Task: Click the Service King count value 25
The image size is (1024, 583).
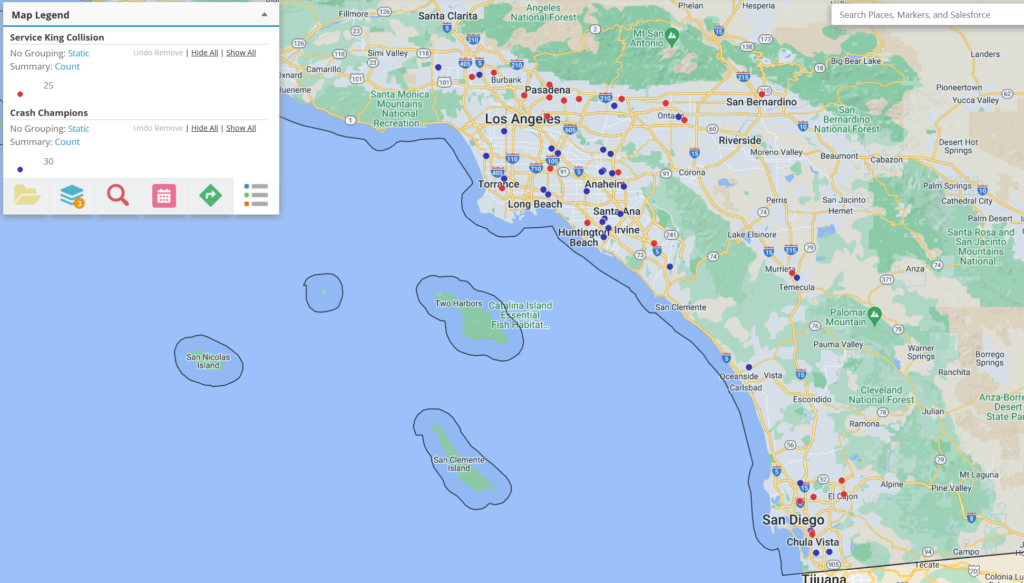Action: click(48, 86)
